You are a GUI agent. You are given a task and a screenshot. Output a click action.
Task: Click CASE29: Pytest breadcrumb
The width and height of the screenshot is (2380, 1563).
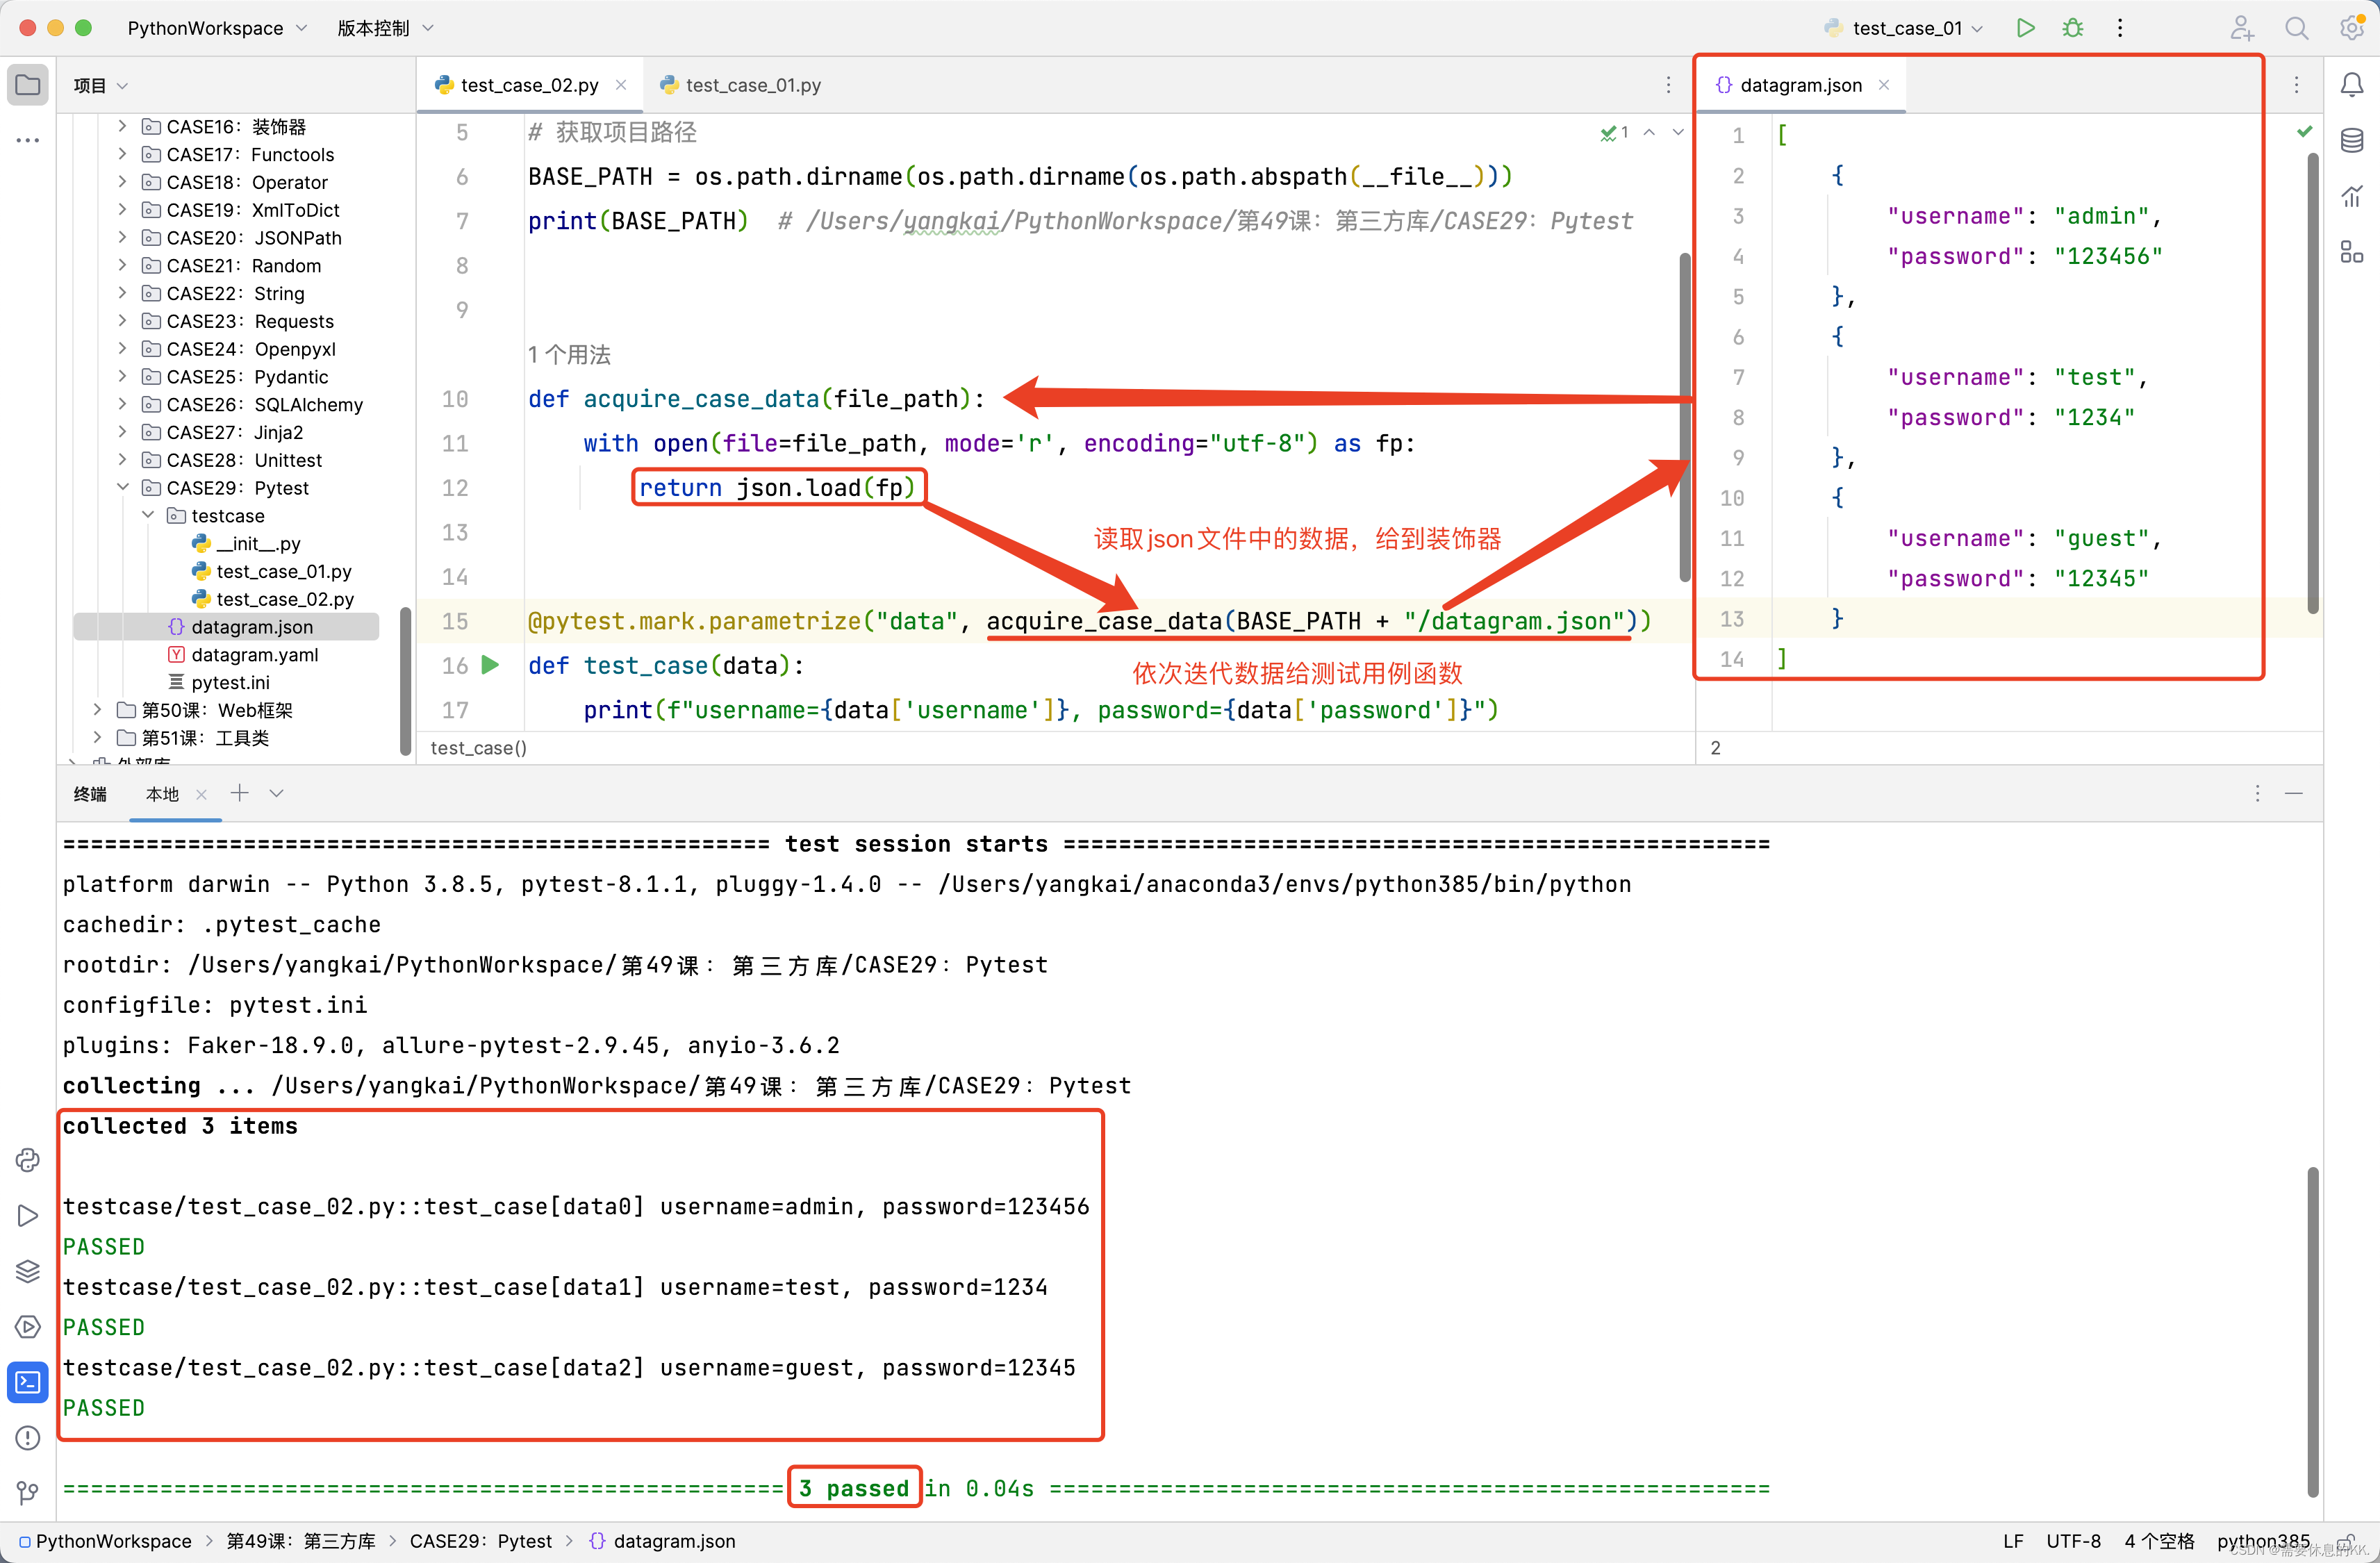tap(480, 1541)
